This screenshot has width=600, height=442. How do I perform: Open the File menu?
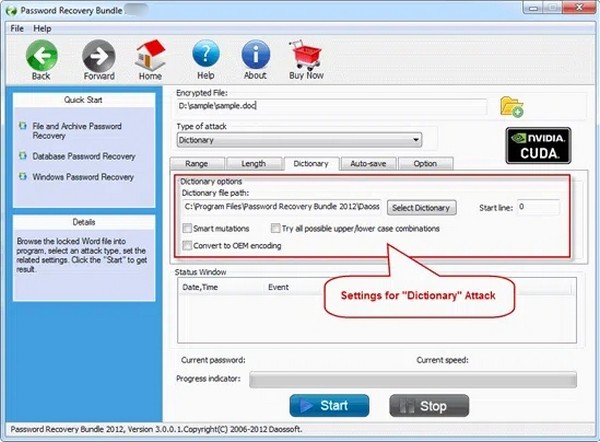pos(17,29)
